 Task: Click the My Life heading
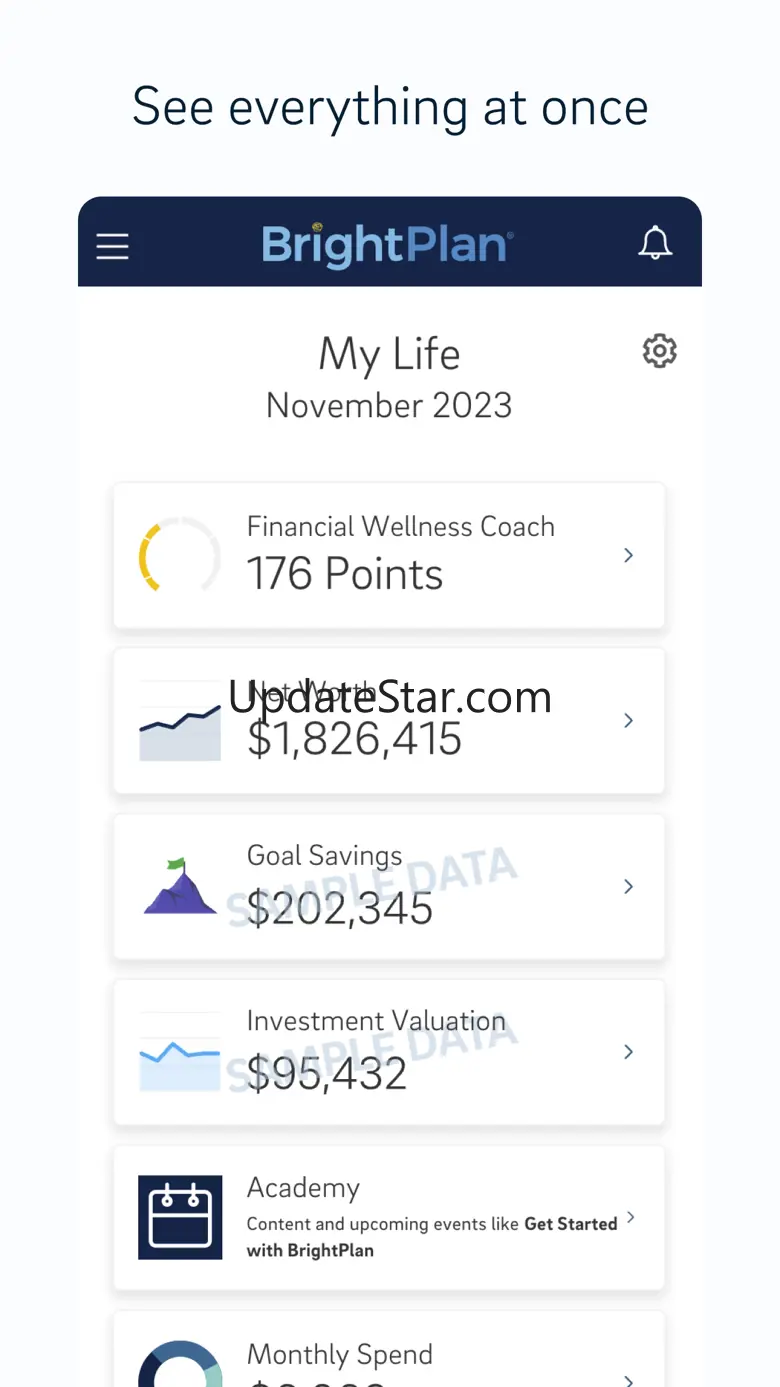(x=389, y=354)
